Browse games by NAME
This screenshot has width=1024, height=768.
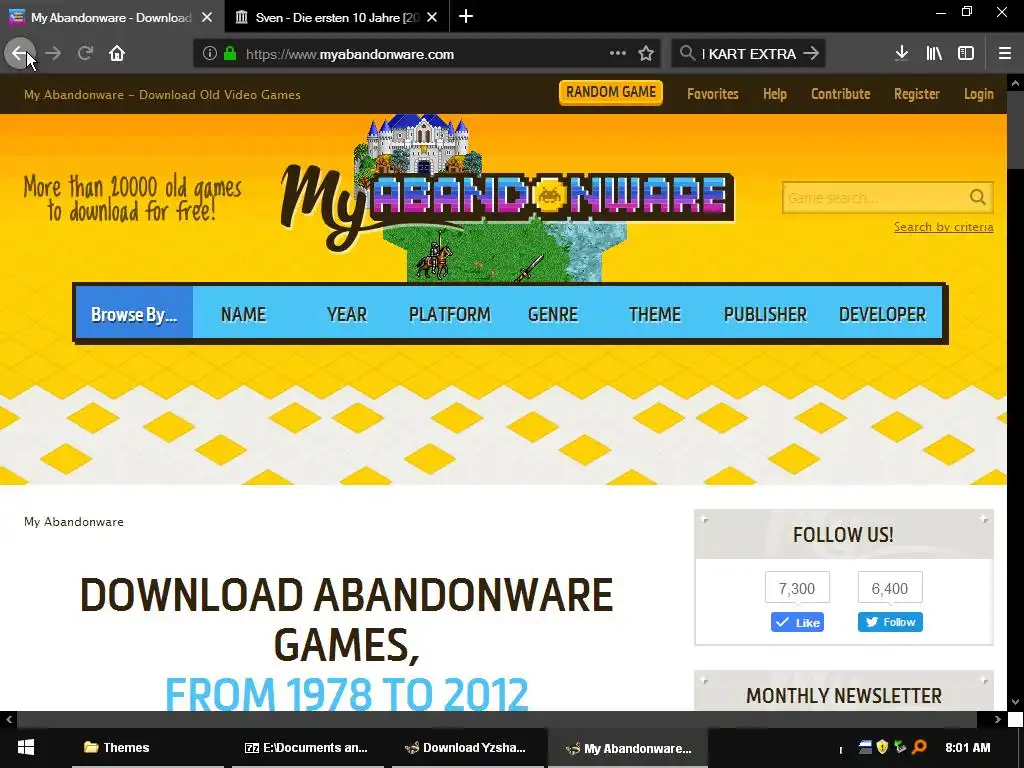tap(244, 314)
